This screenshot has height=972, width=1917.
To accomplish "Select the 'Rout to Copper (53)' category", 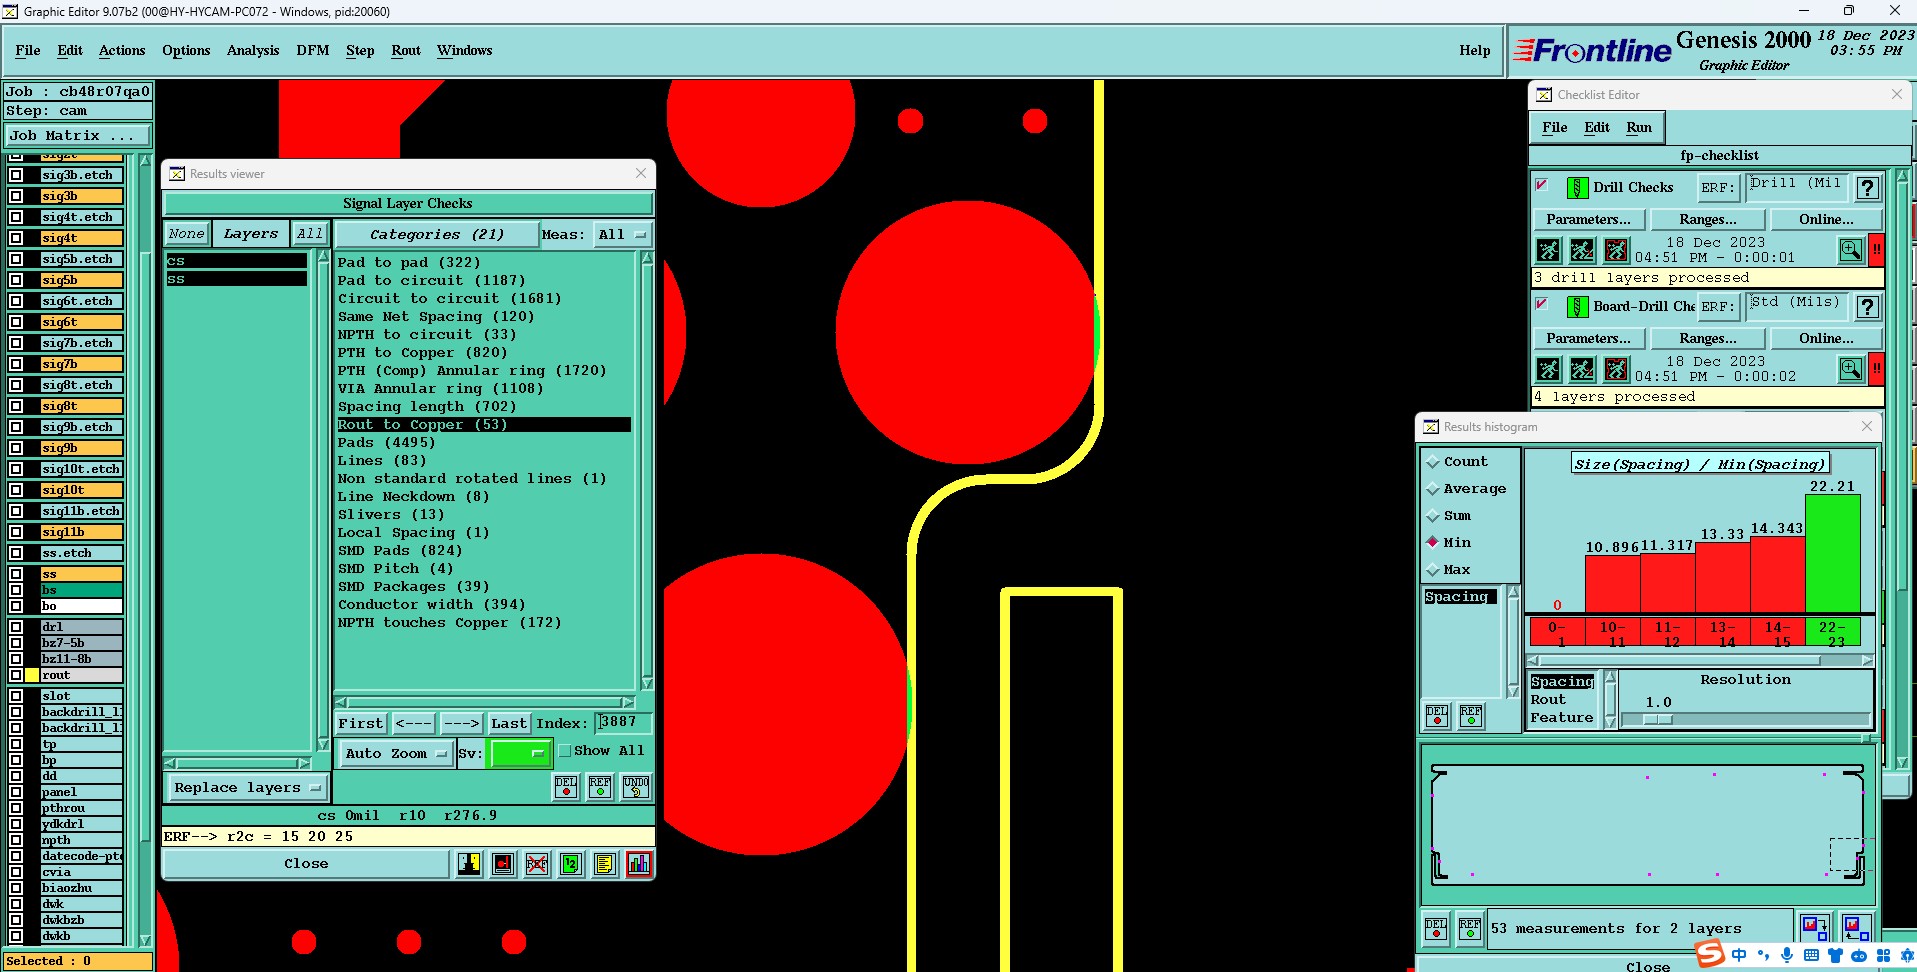I will (x=483, y=425).
